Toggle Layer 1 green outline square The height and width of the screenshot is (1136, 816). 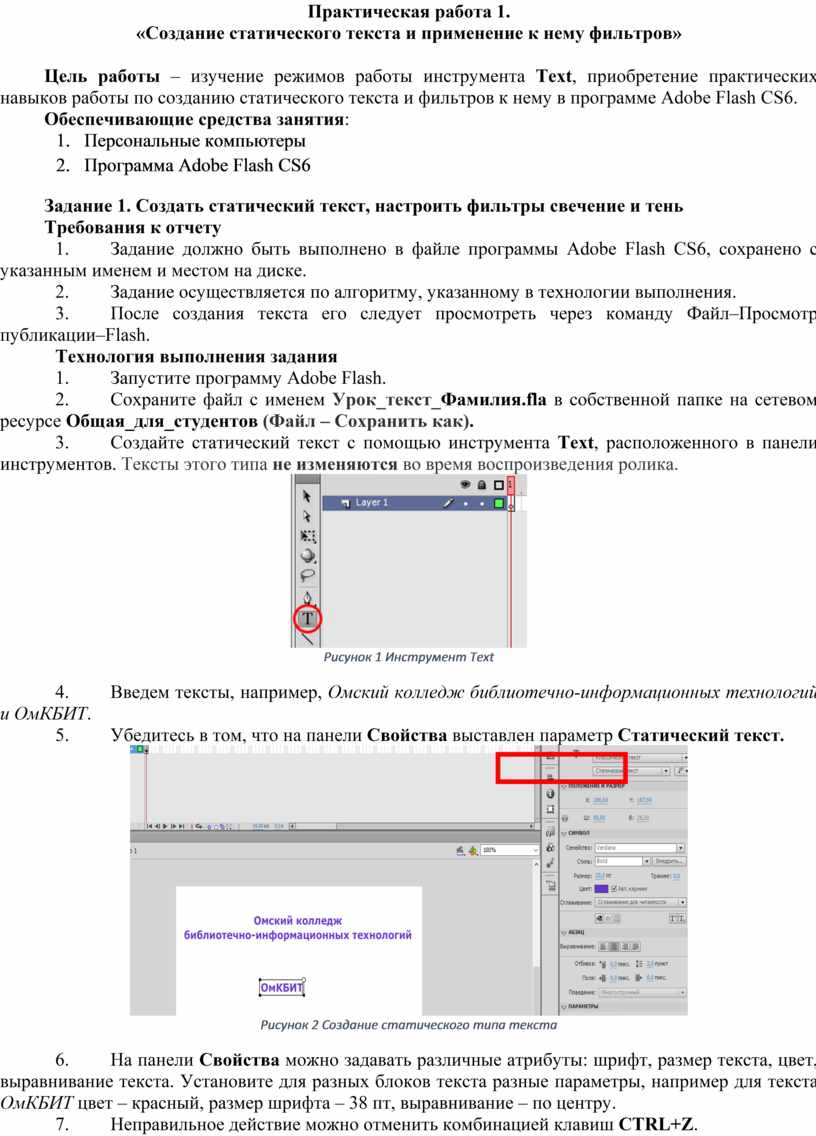(499, 503)
